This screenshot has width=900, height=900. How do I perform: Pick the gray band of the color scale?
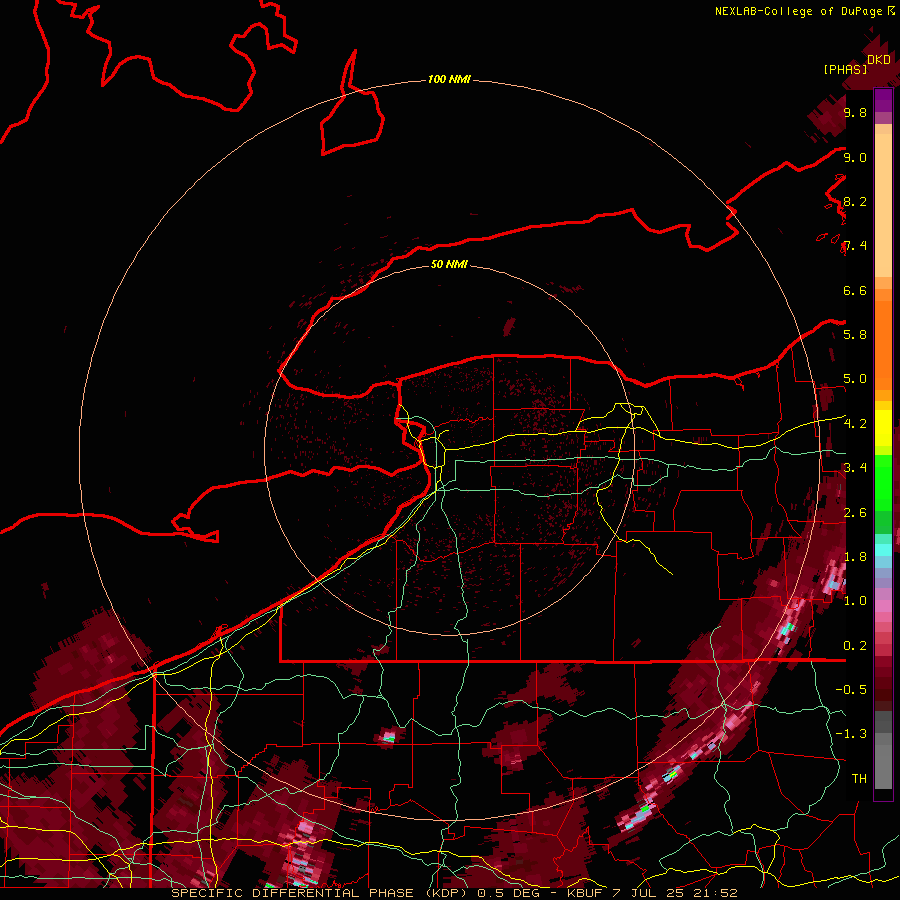tap(883, 749)
